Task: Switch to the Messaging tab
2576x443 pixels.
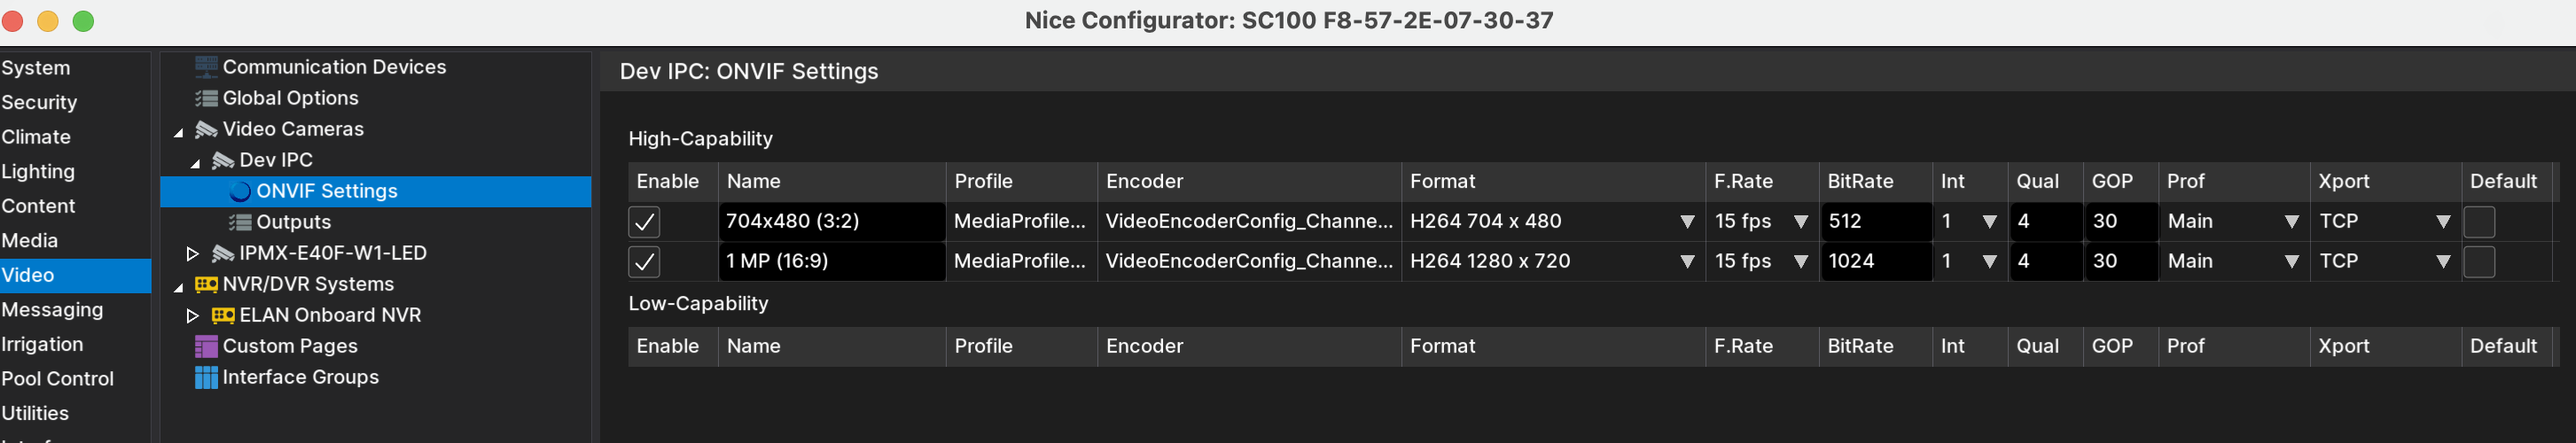Action: [x=52, y=310]
